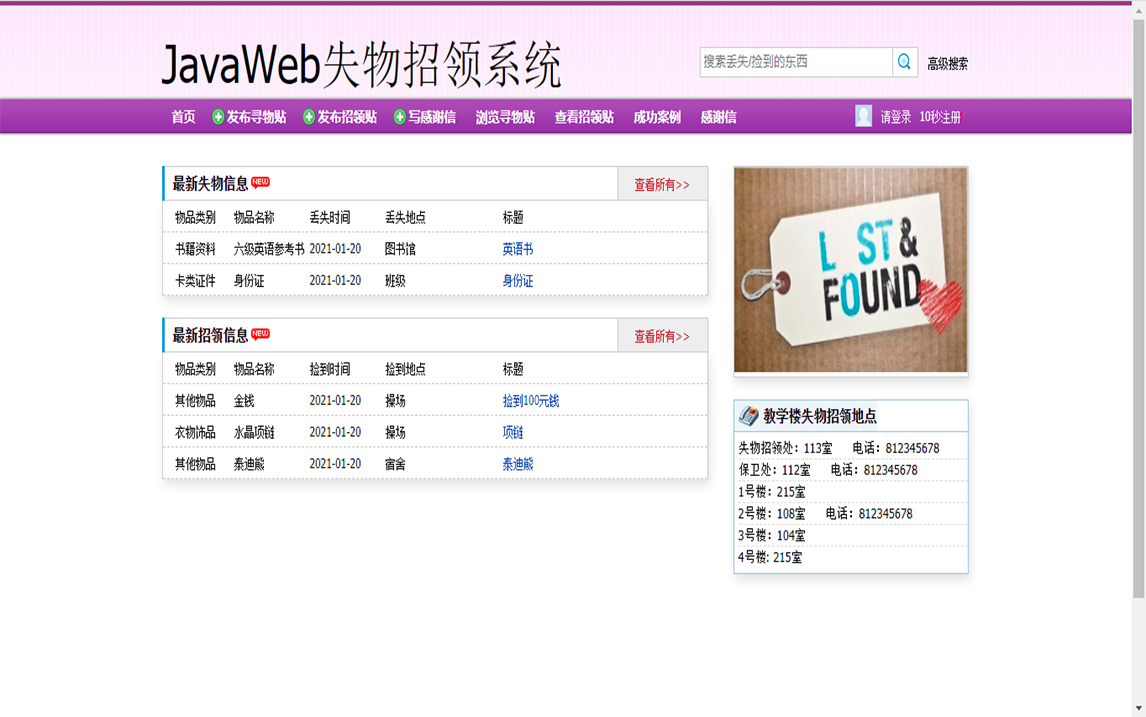
Task: Click the green plus icon beside 发布寻物贴
Action: point(218,117)
